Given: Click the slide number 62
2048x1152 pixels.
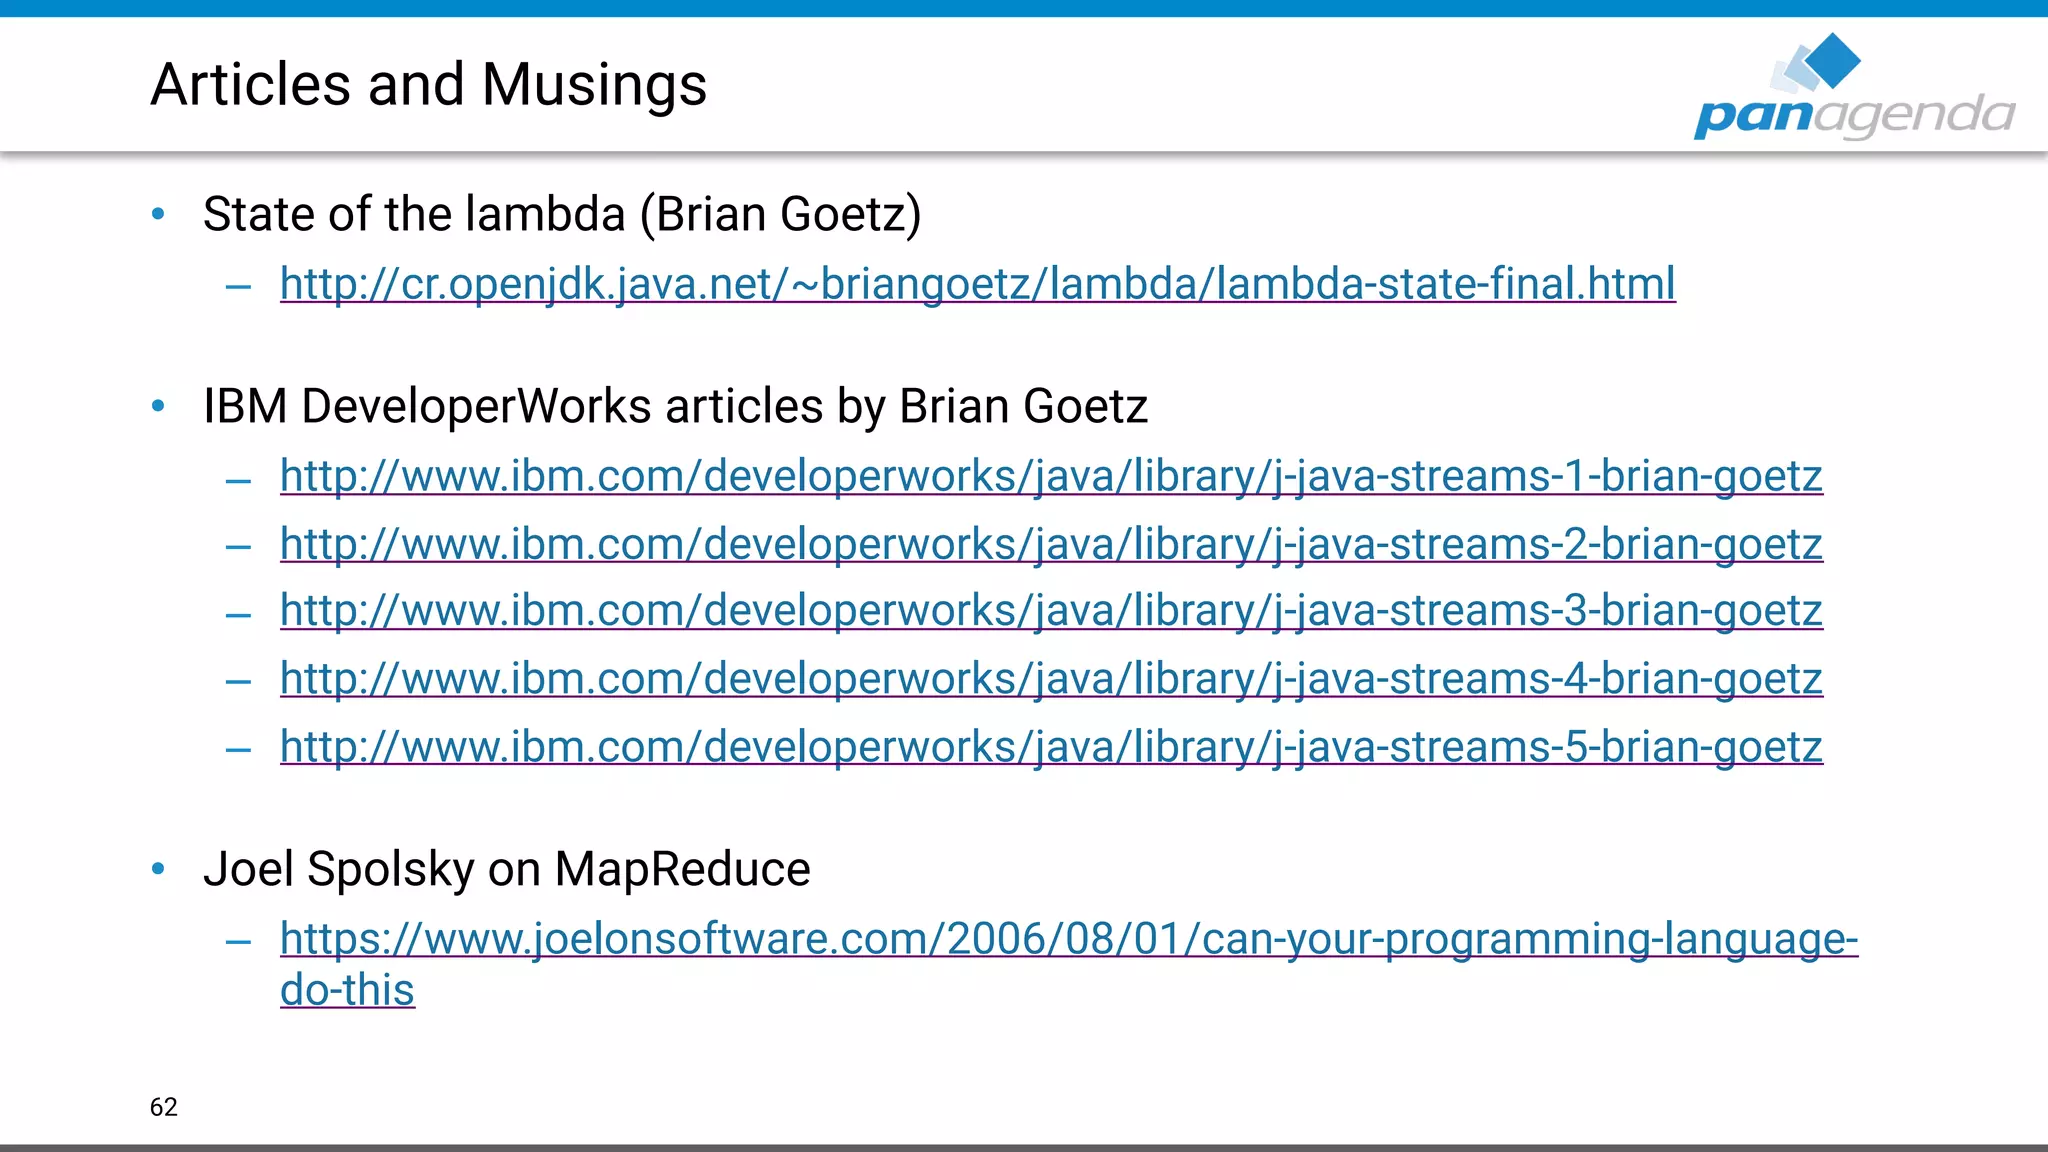Looking at the screenshot, I should pos(164,1107).
